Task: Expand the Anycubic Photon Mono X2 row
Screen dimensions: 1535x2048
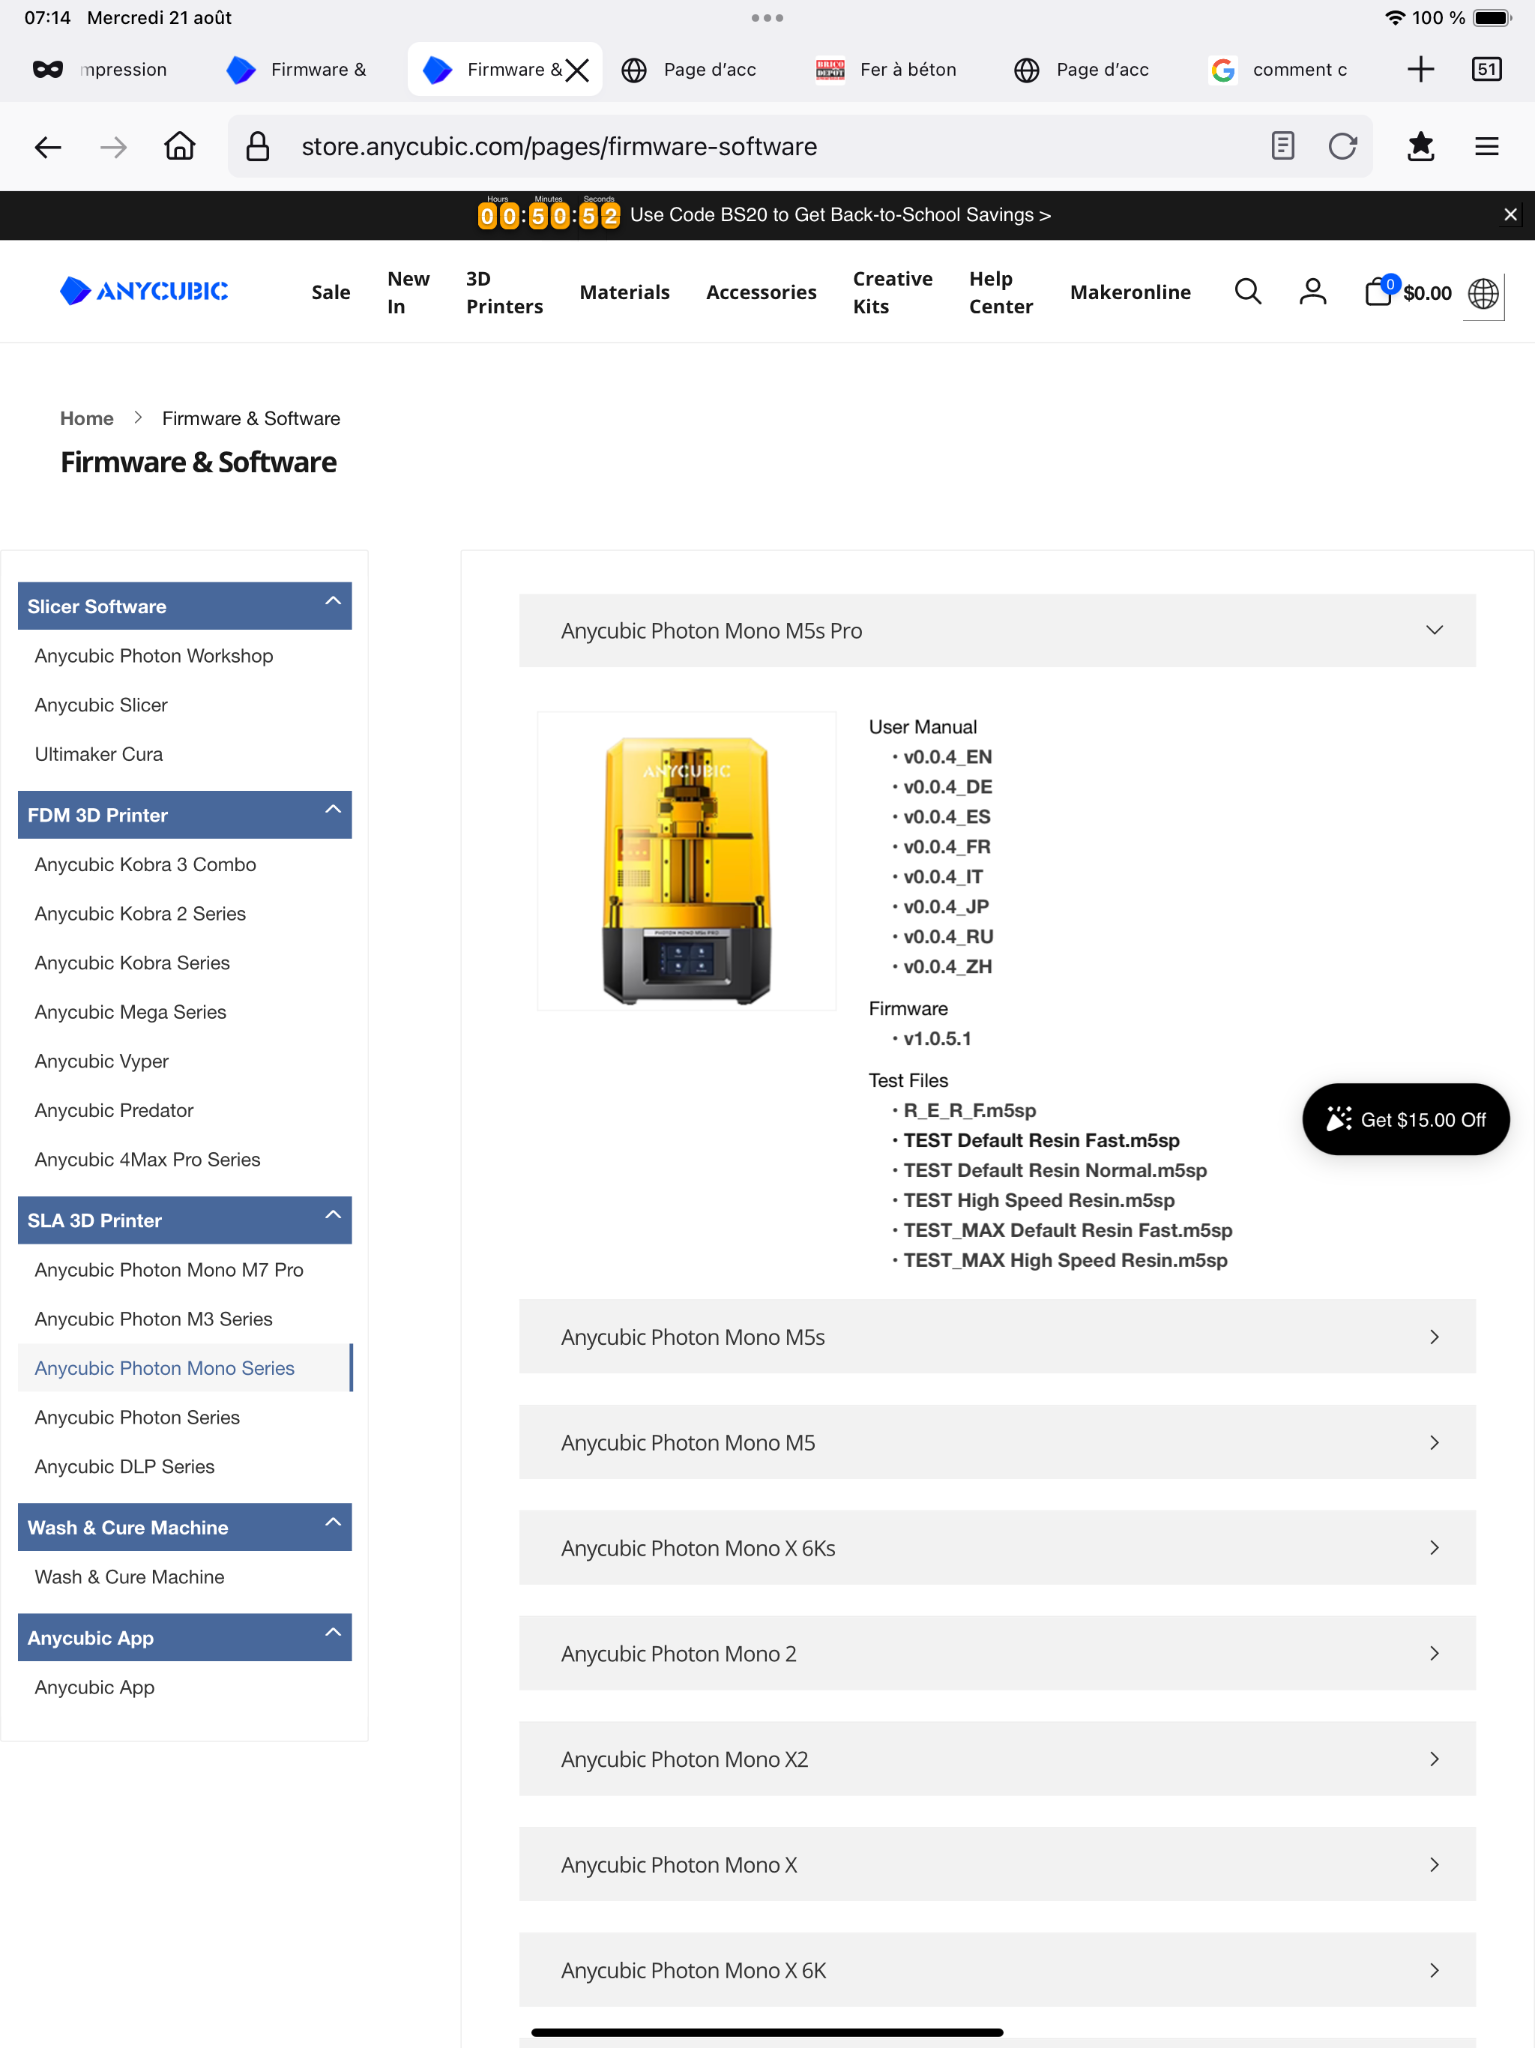Action: tap(997, 1759)
